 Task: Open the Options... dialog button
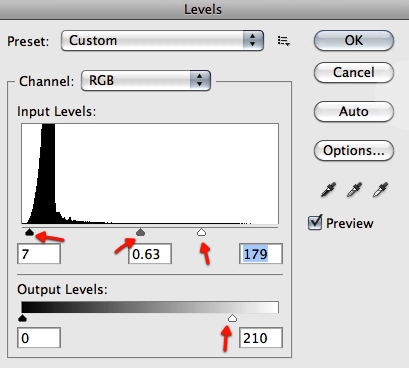pos(354,150)
